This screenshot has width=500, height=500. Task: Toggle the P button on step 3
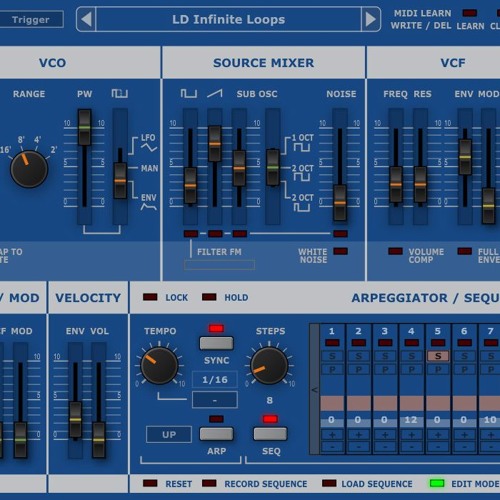(x=385, y=369)
